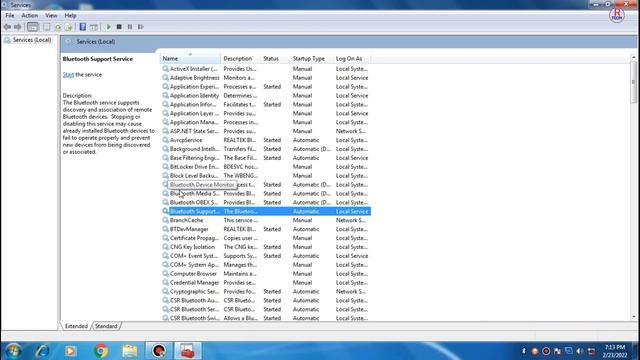Click the Start the service link
640x360 pixels.
68,75
